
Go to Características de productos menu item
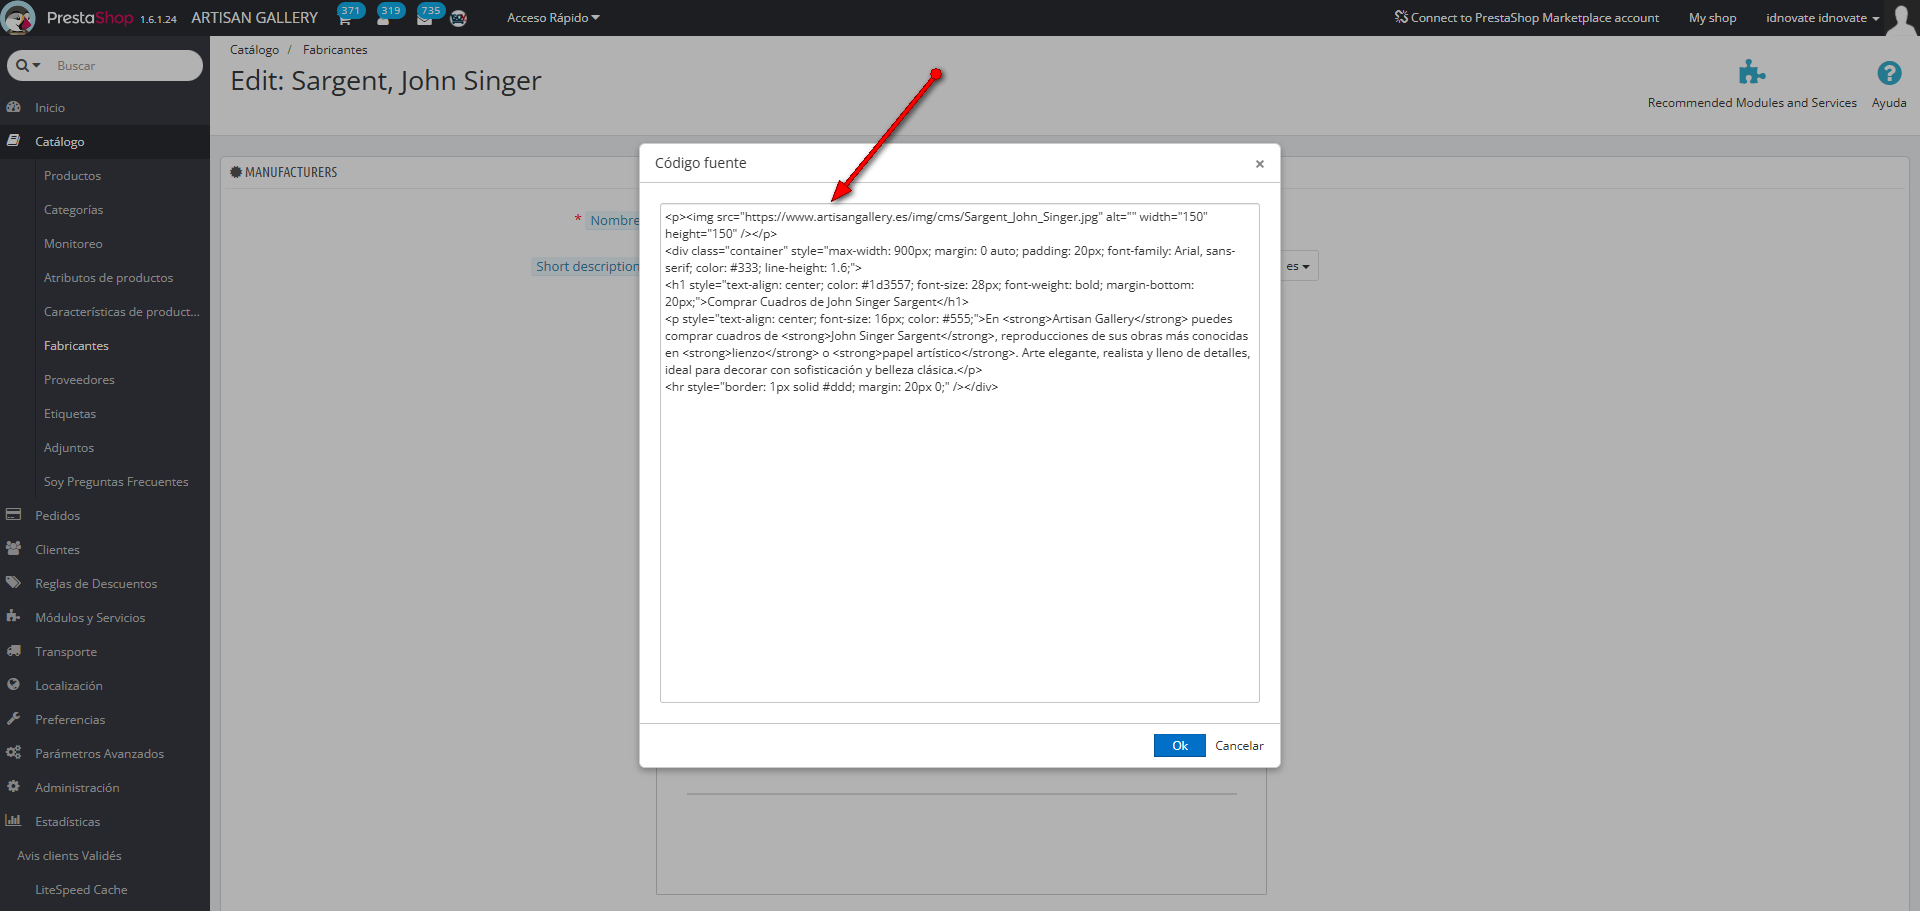(121, 311)
